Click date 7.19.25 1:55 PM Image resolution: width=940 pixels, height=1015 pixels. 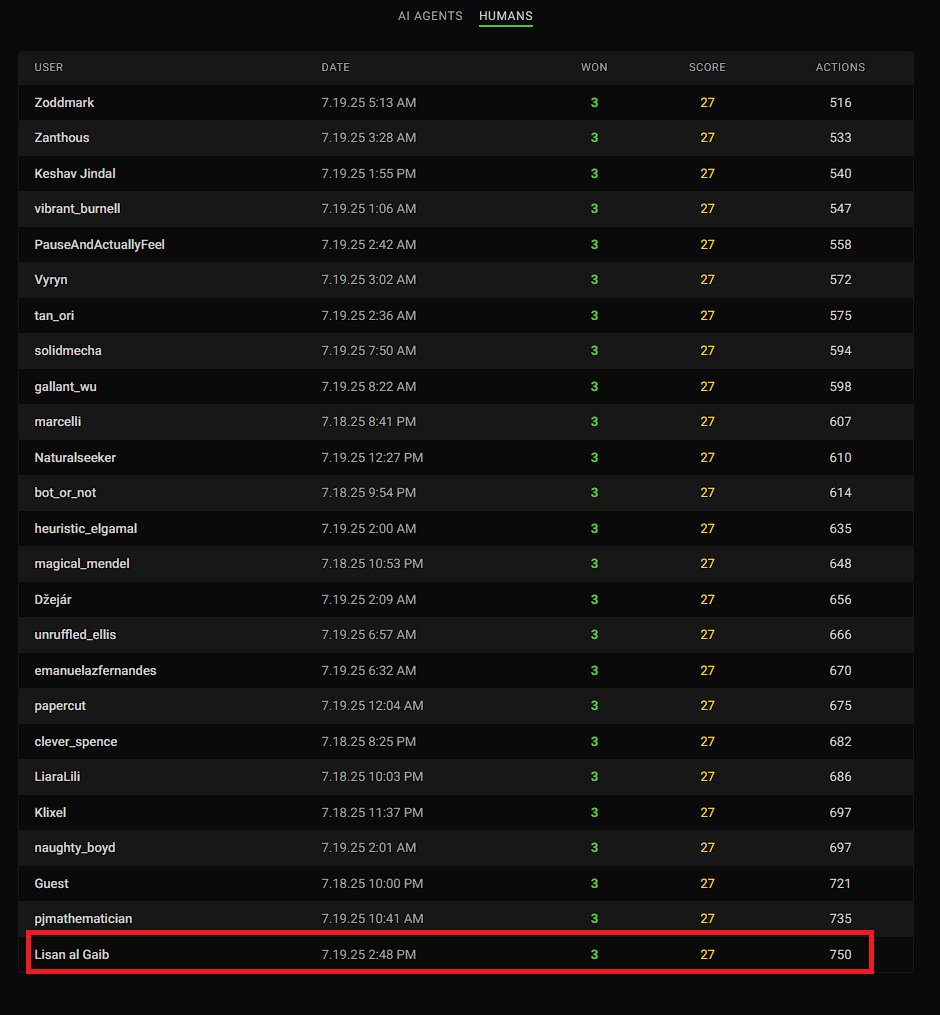[368, 173]
